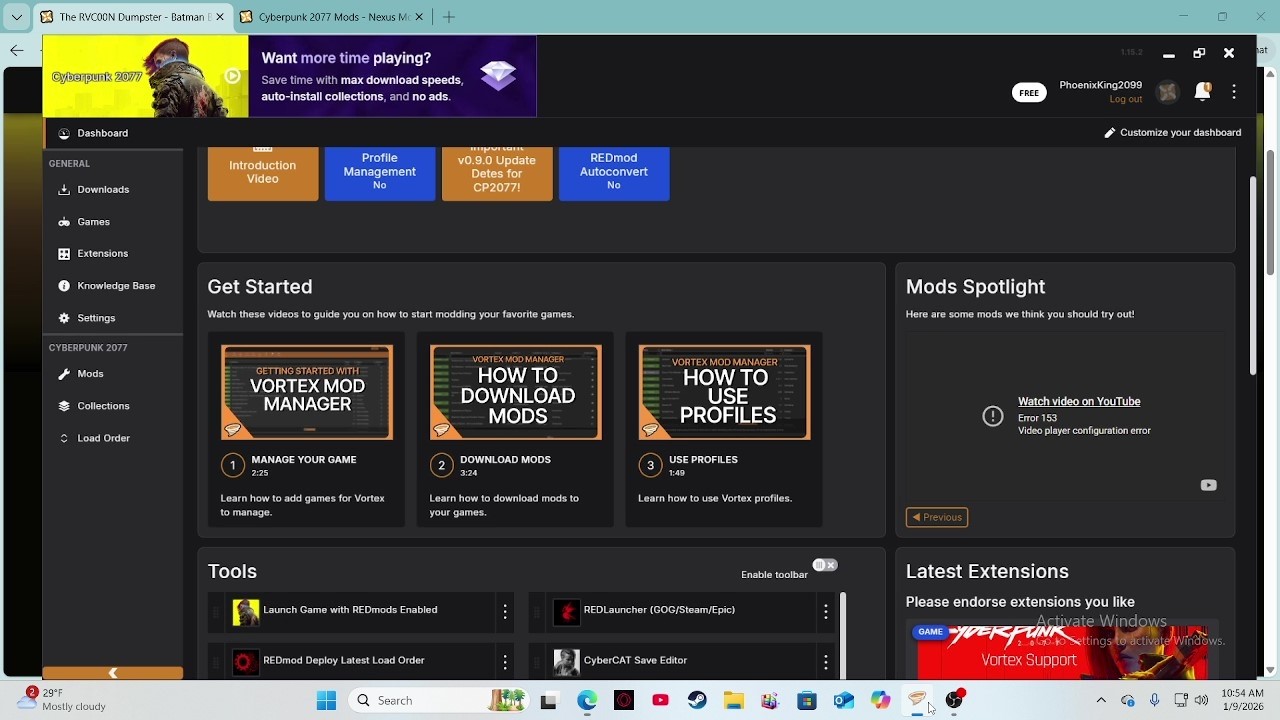Click the Vortex dashboard vertical scrollbar
Screen dimensions: 1280x720
click(1252, 276)
